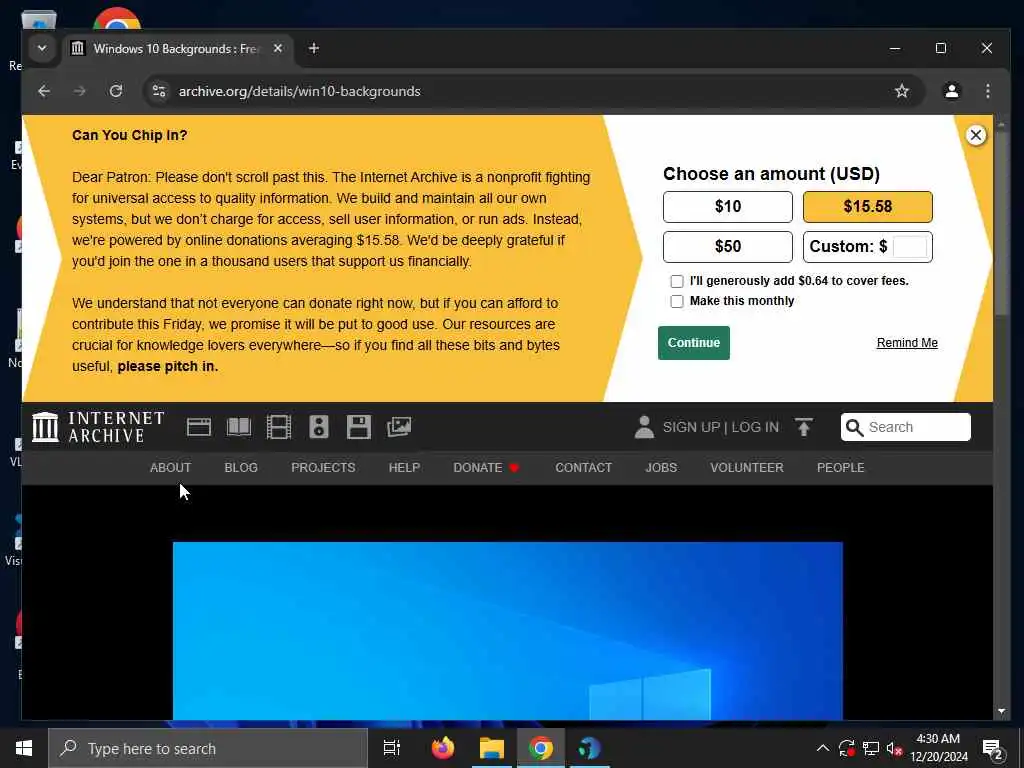Click the green Continue button
Image resolution: width=1024 pixels, height=768 pixels.
694,343
